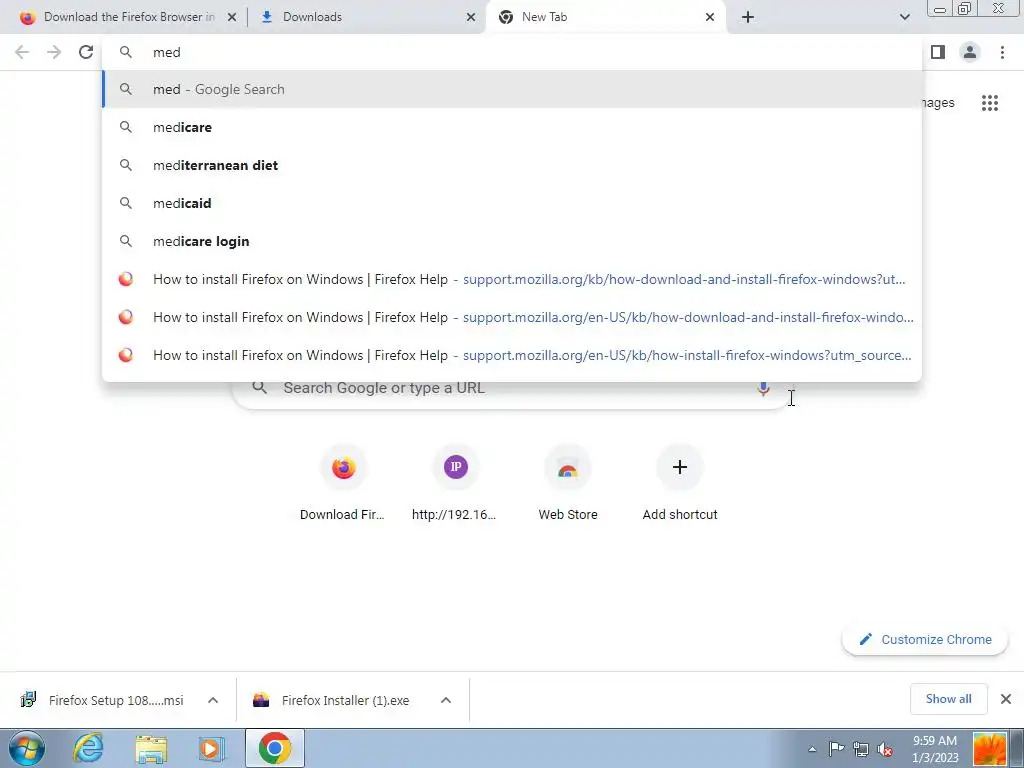The height and width of the screenshot is (768, 1024).
Task: Reload the page with the refresh icon
Action: (x=86, y=52)
